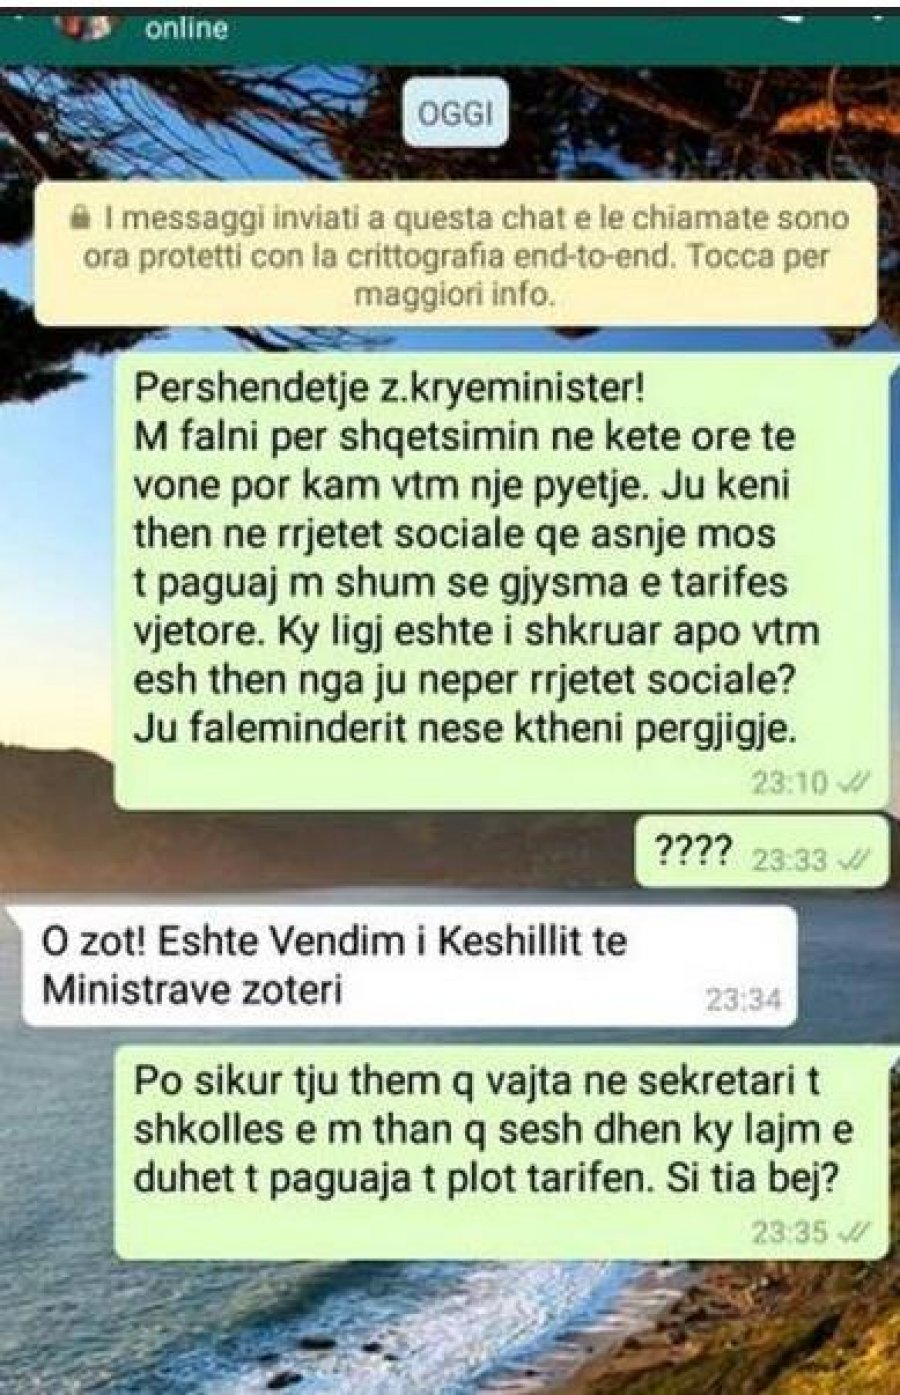Open the end-to-end encryption info banner
Viewport: 900px width, 1395px height.
click(455, 255)
